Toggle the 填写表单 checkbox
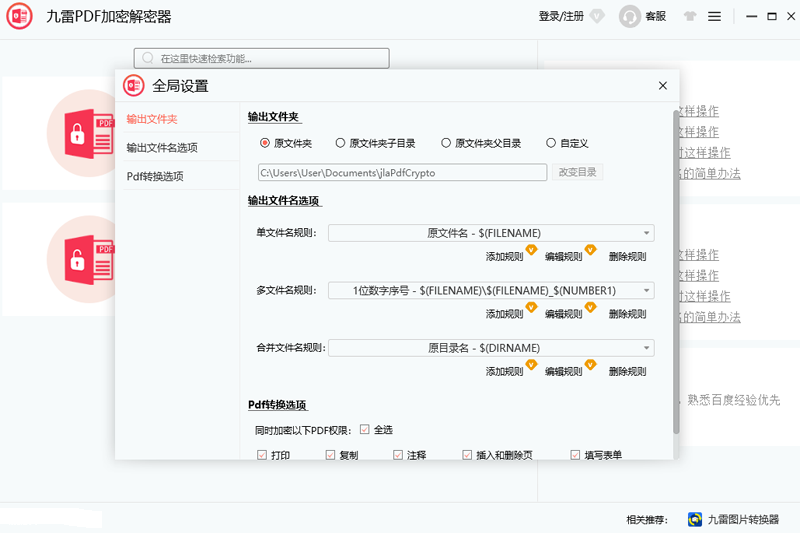This screenshot has width=800, height=533. (575, 454)
